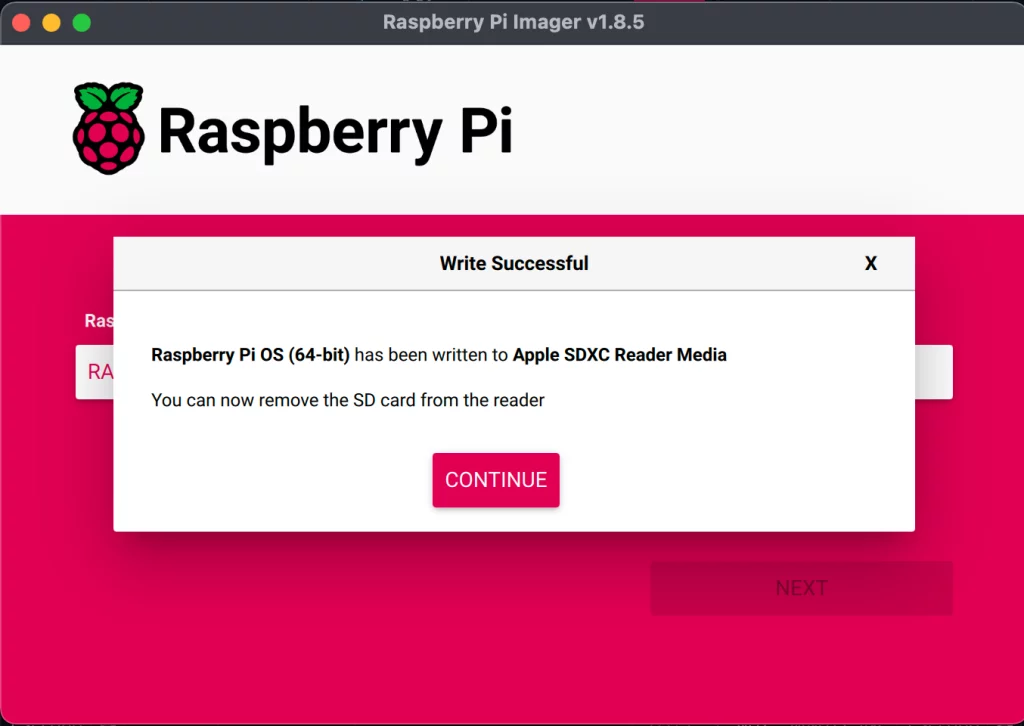Click the green zoom window button
1024x726 pixels.
pos(82,22)
